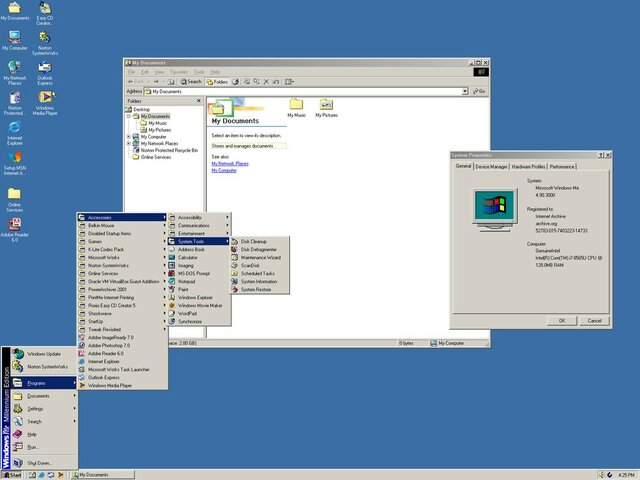
Task: Launch Calculator from Accessories menu
Action: point(199,258)
